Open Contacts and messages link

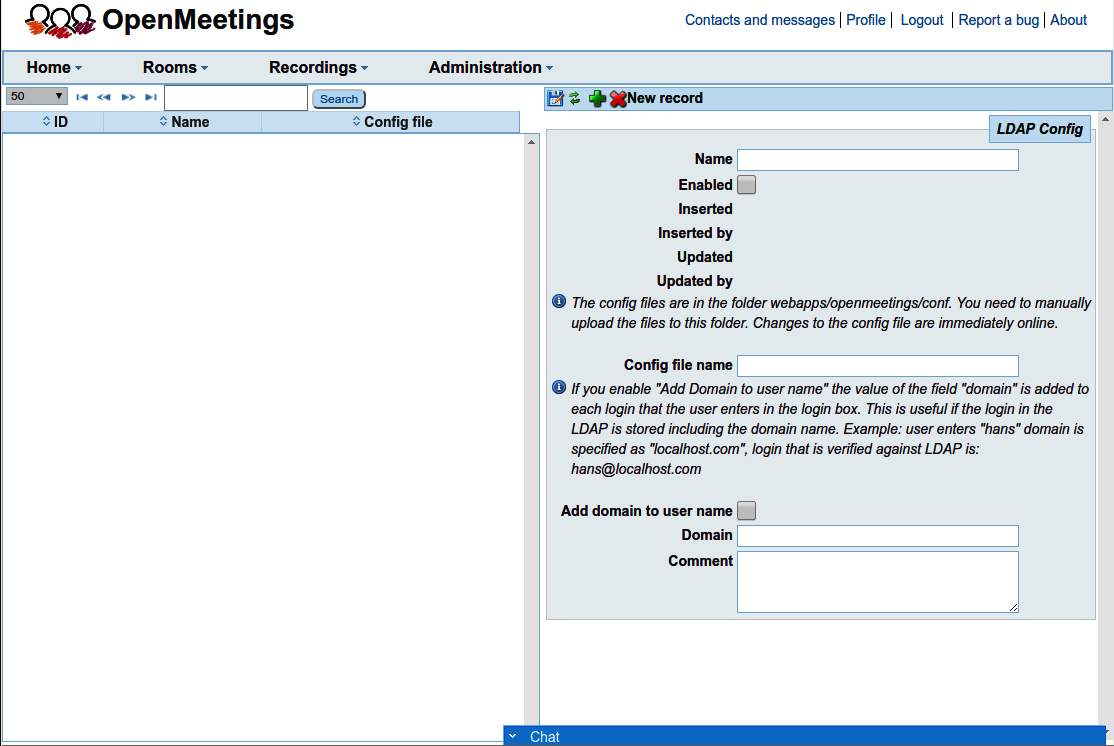759,20
